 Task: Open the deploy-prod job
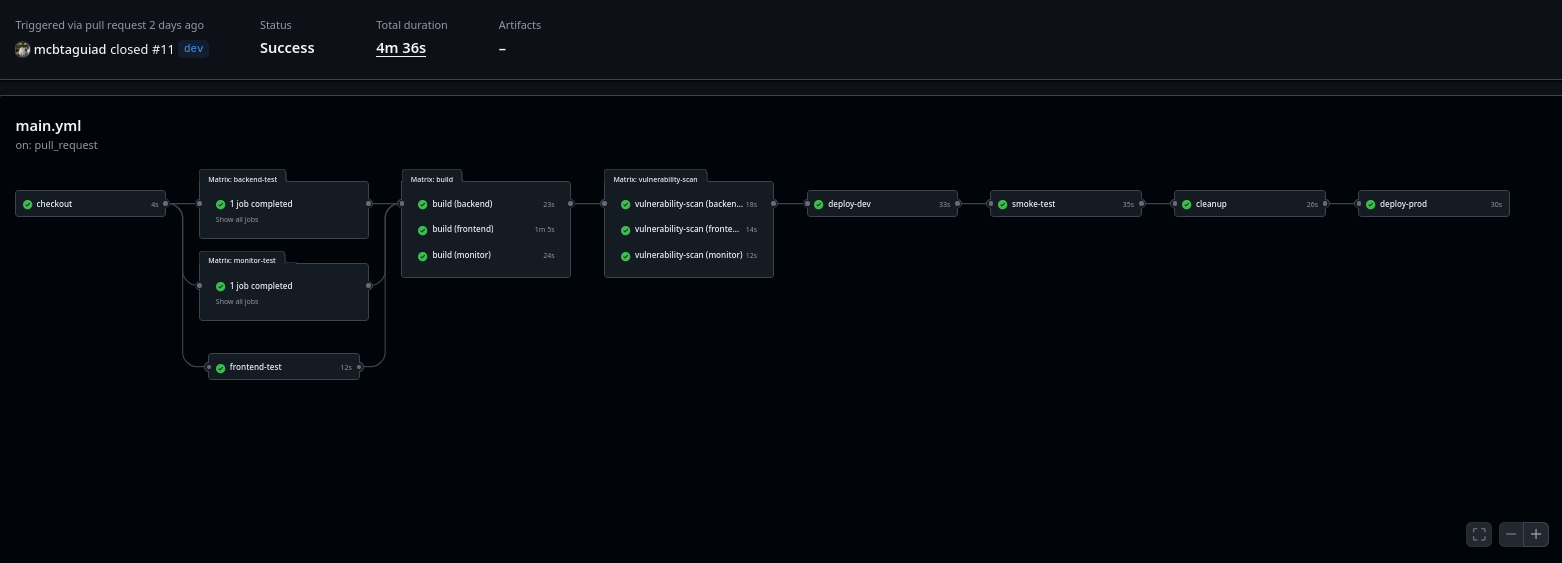point(1434,204)
